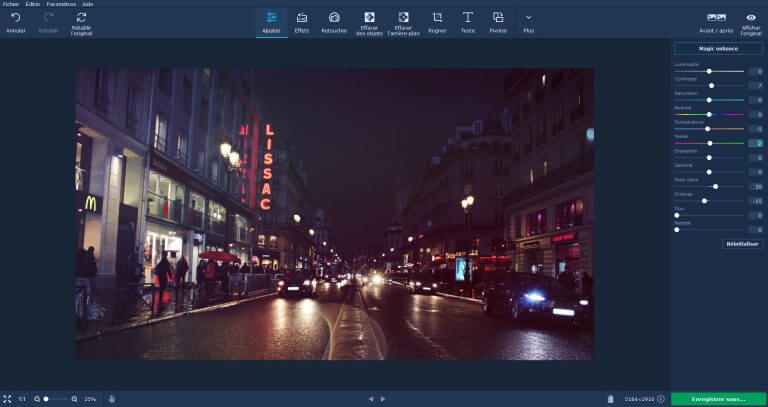This screenshot has height=407, width=768.
Task: Click the green Enregistrer sous button
Action: click(718, 399)
